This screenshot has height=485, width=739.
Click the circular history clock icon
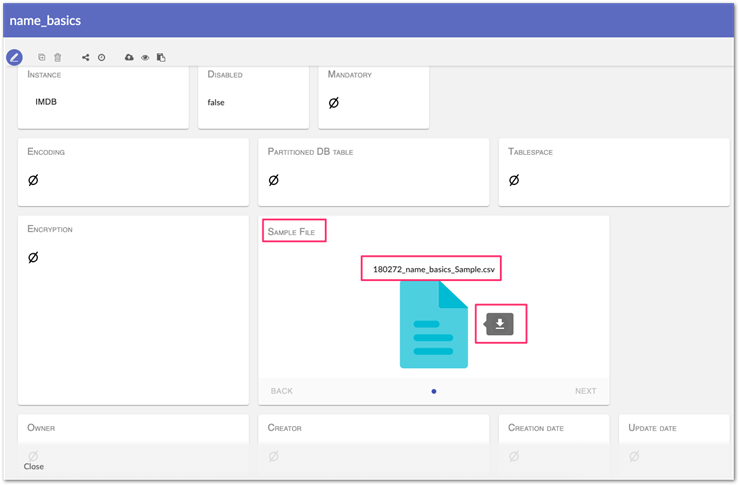101,58
